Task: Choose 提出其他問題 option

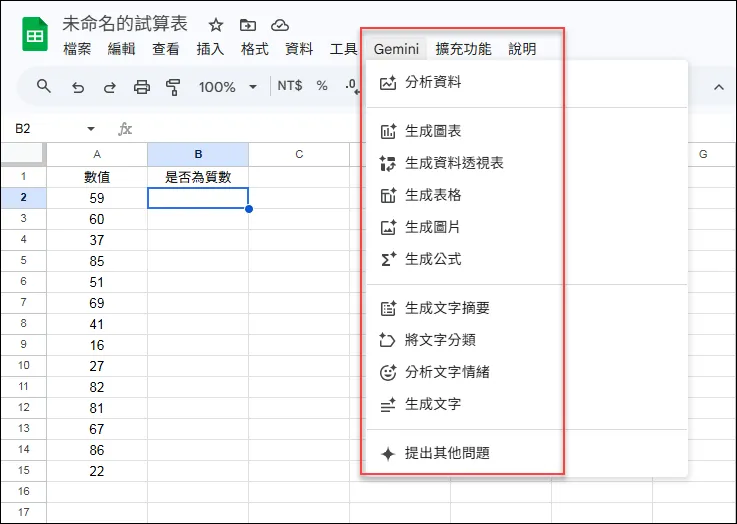Action: coord(526,454)
